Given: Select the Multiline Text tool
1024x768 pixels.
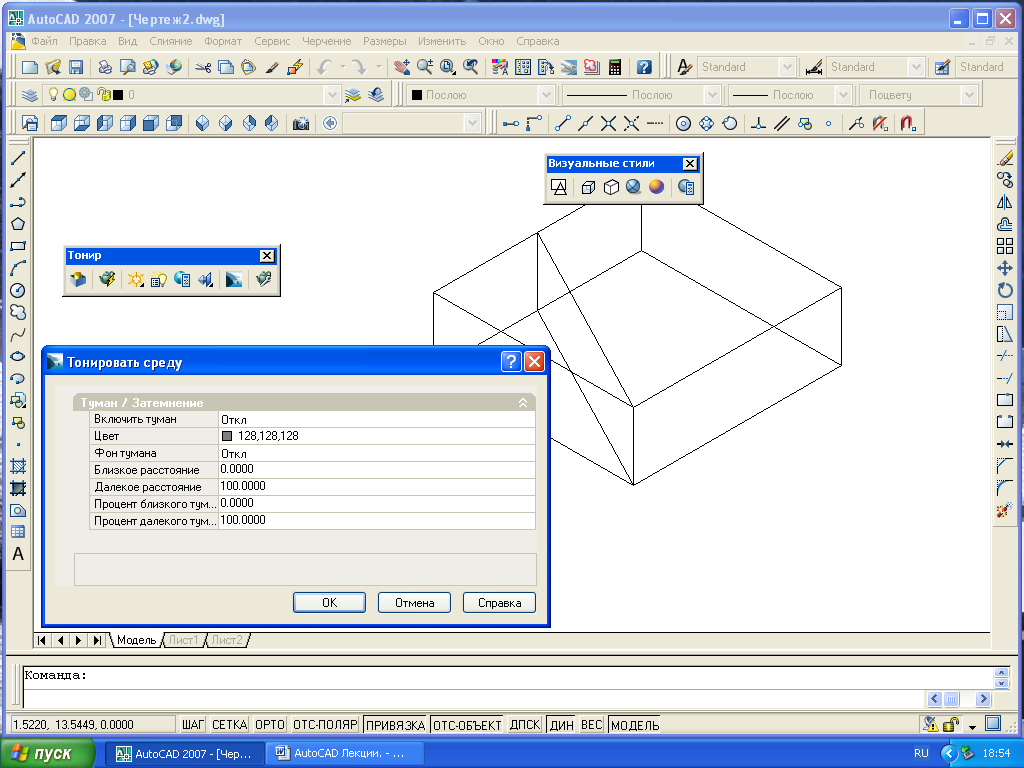Looking at the screenshot, I should 18,554.
